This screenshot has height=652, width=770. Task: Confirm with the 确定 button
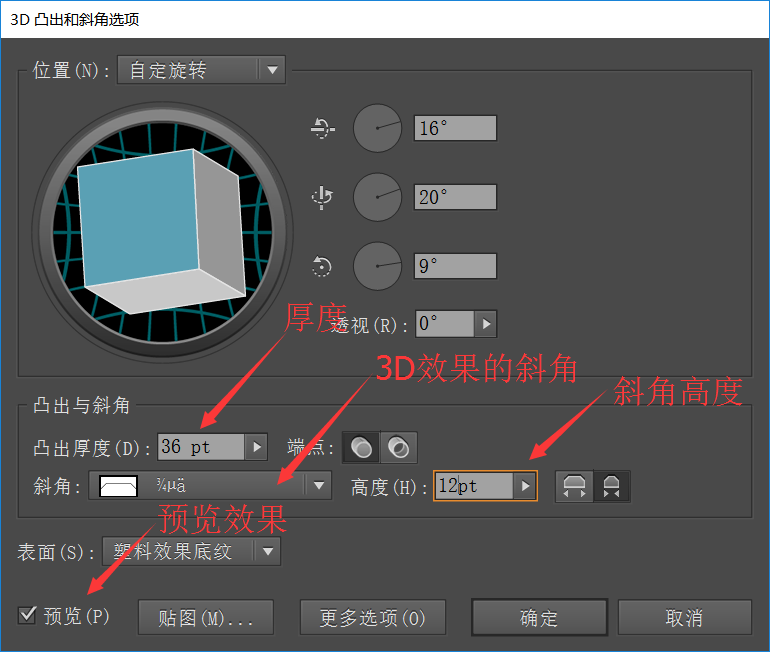[539, 618]
